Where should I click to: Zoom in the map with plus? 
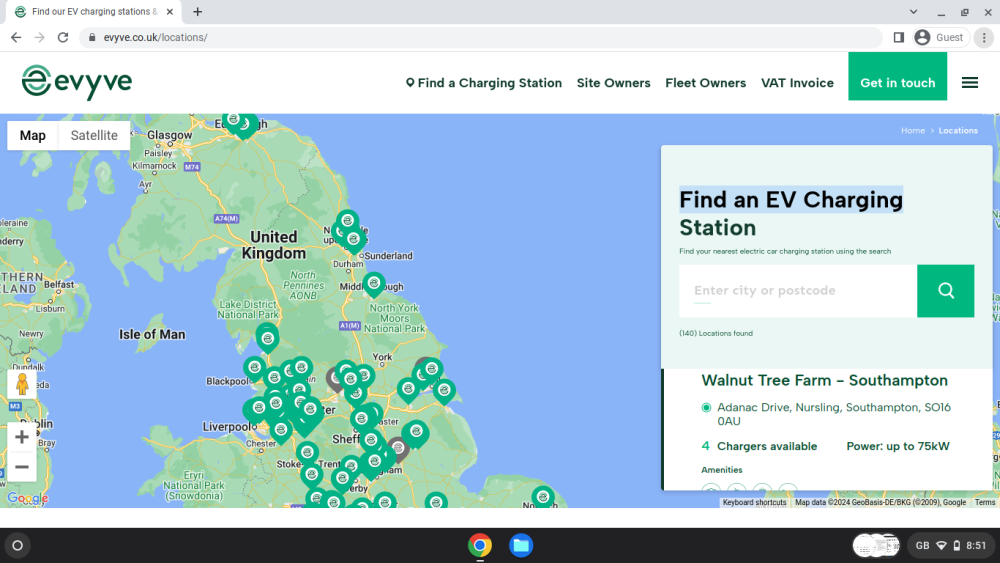[x=22, y=437]
